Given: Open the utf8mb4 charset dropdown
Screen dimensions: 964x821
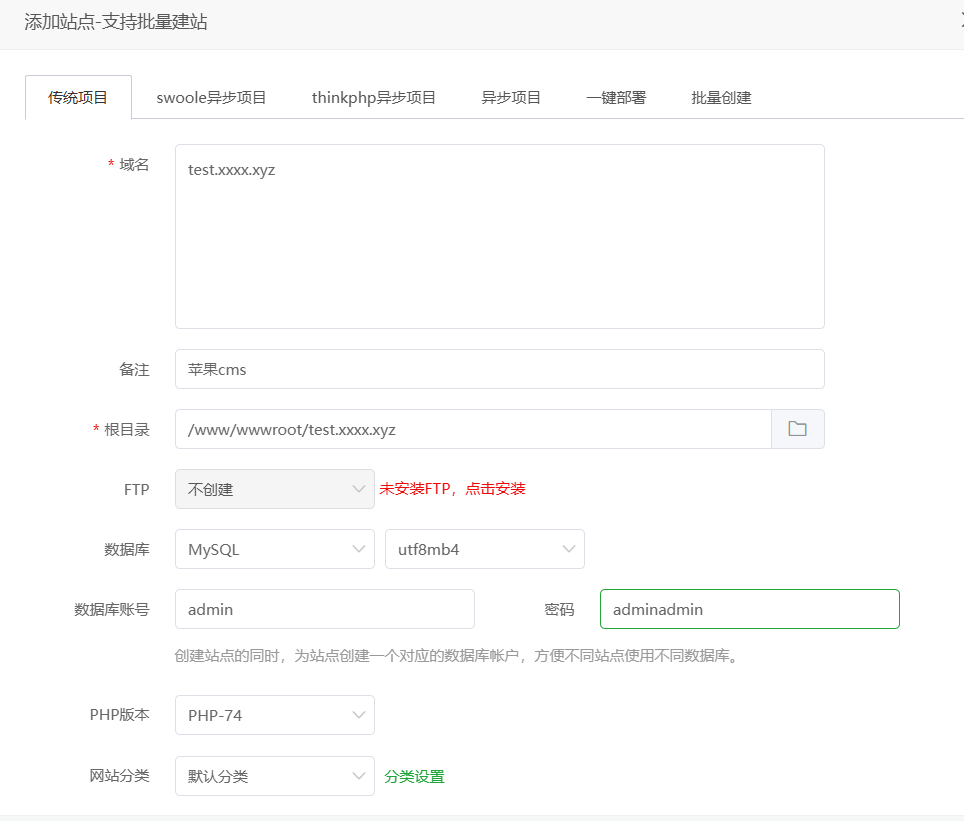Looking at the screenshot, I should click(x=484, y=549).
